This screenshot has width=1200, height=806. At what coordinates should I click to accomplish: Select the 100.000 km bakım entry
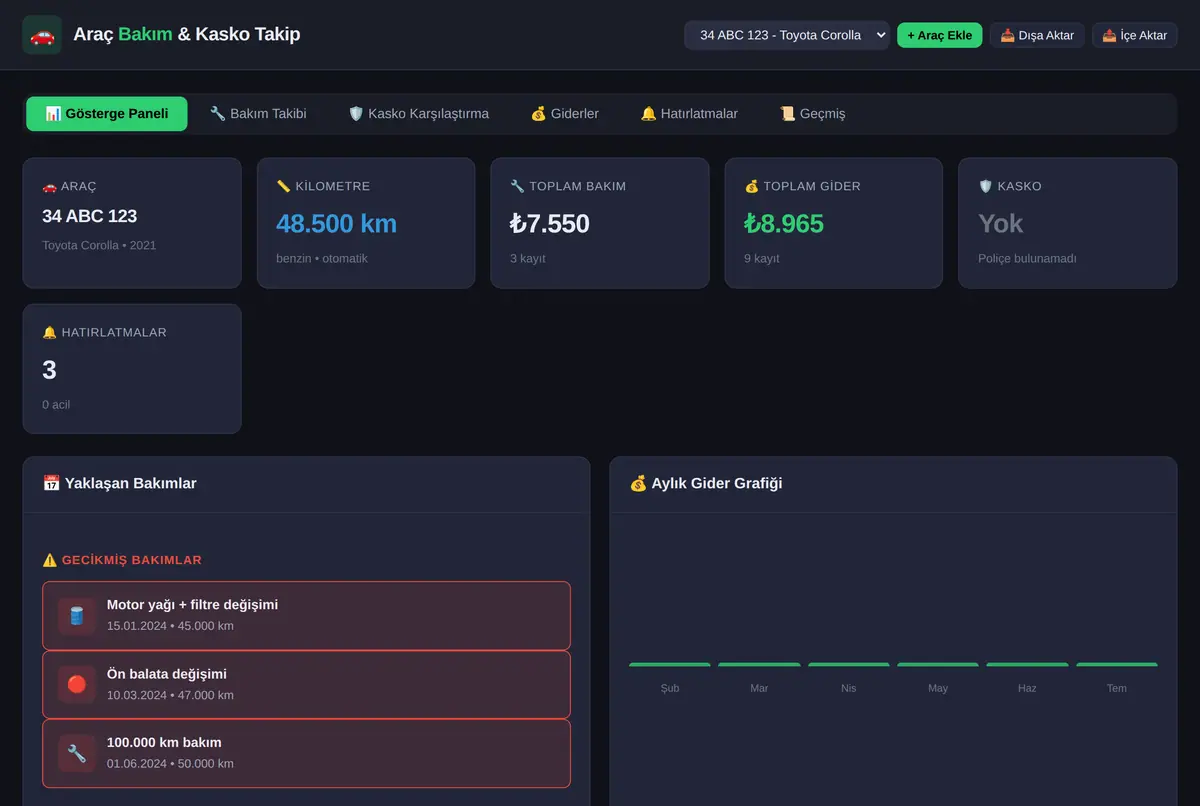click(x=306, y=753)
